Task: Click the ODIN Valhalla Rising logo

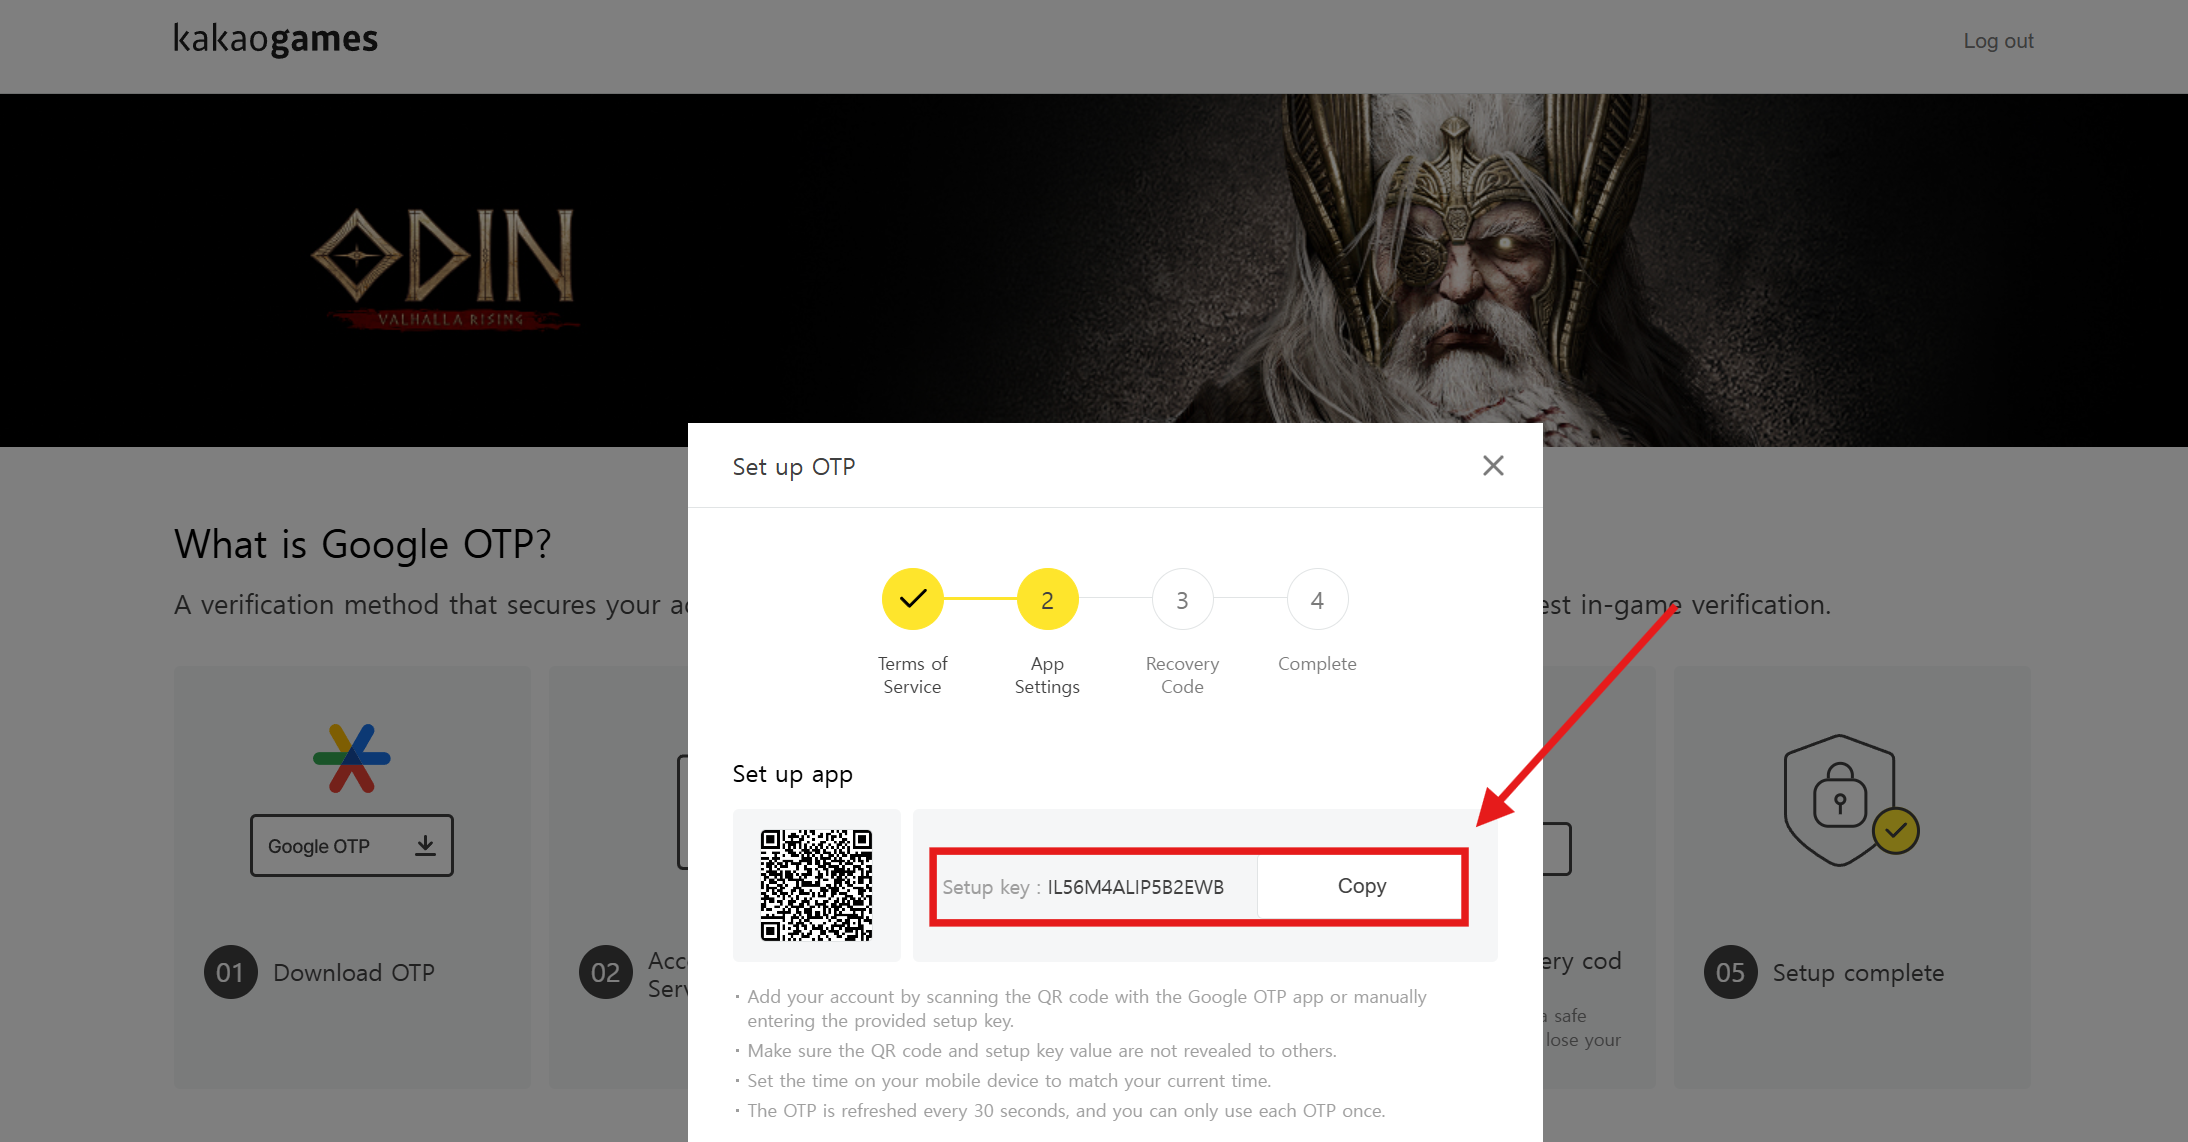Action: pos(445,268)
